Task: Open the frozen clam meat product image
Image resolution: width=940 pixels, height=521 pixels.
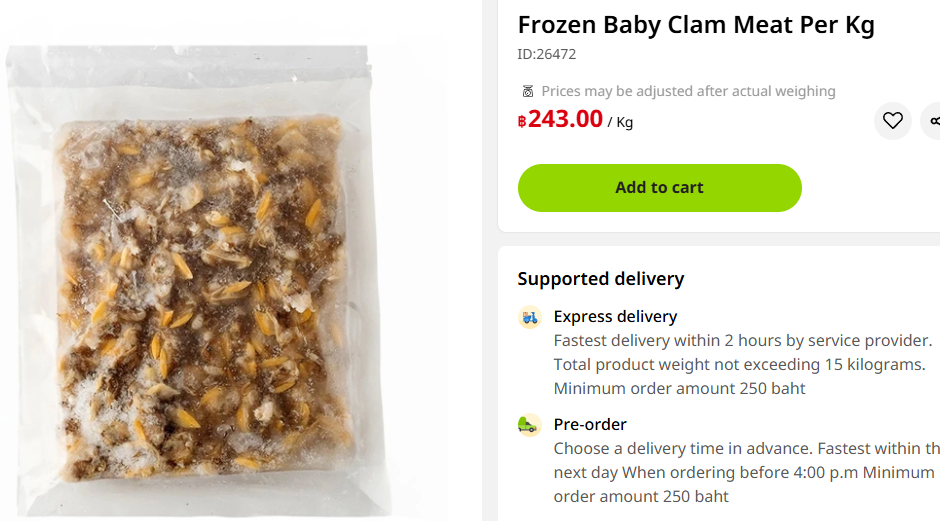Action: (200, 290)
